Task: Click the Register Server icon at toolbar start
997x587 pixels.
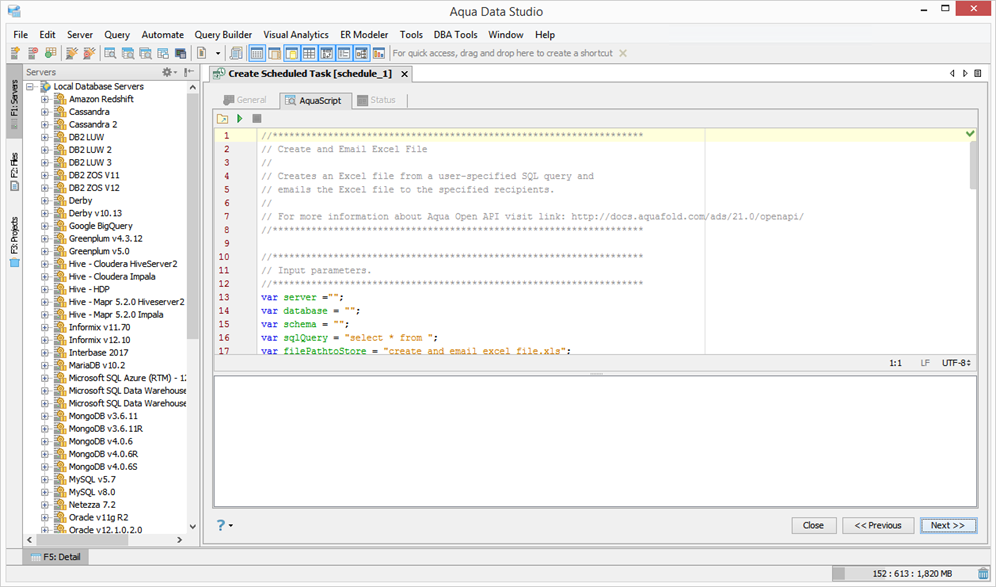Action: coord(15,53)
